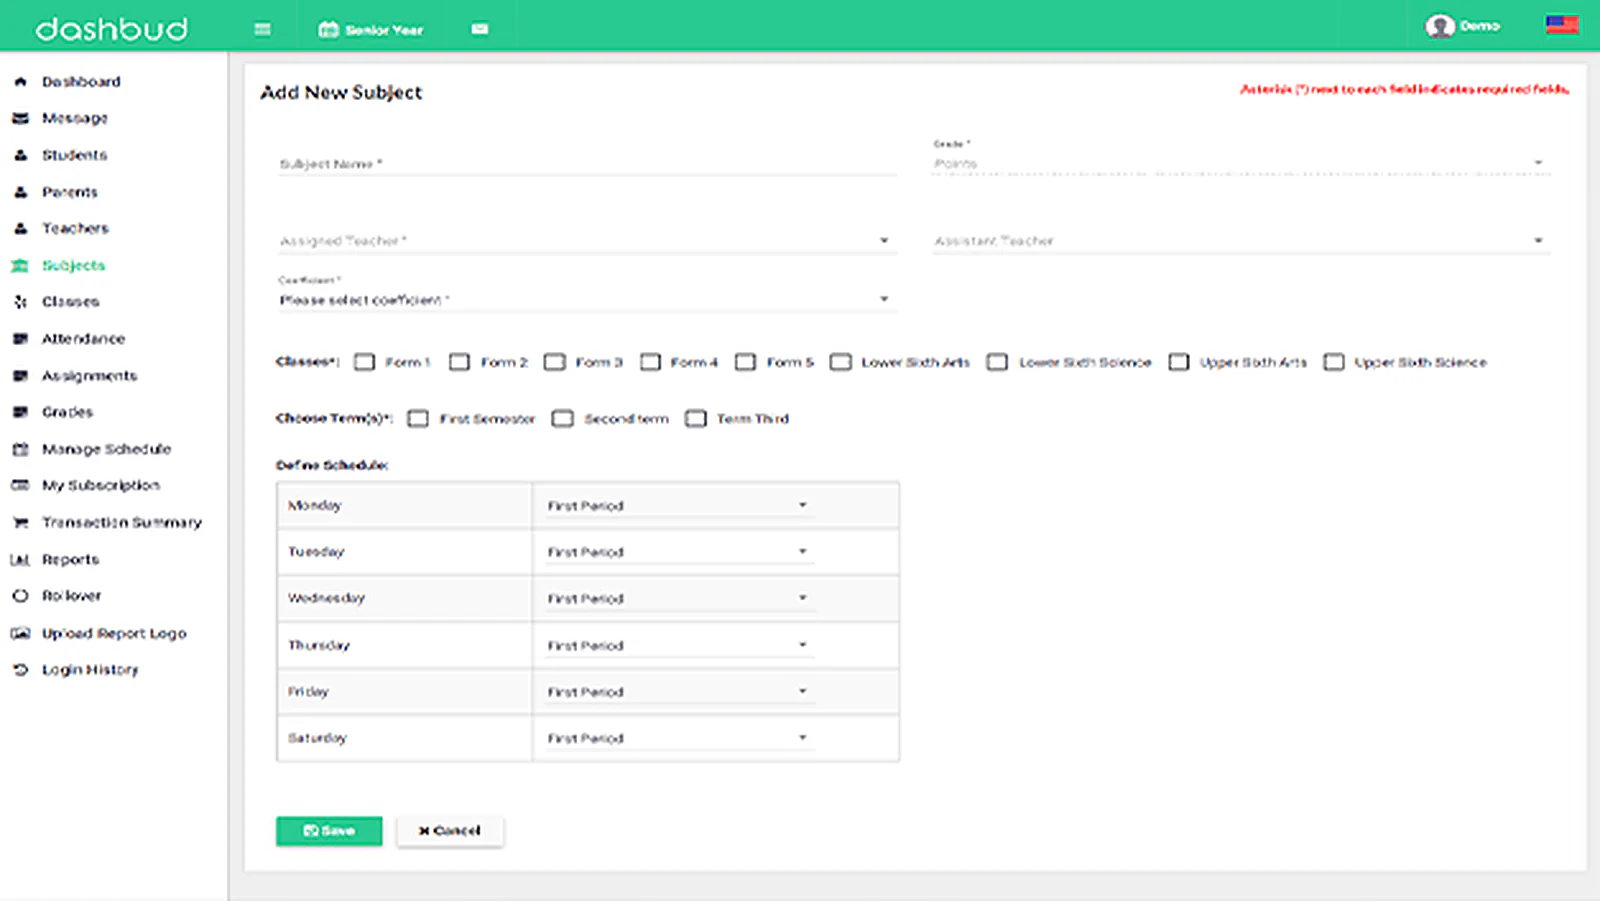Click the Login History icon
This screenshot has width=1600, height=901.
tap(20, 670)
